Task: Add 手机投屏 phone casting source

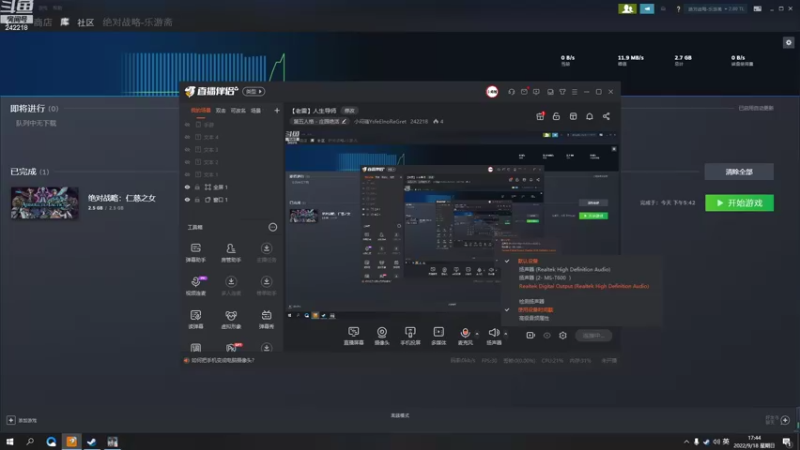Action: pyautogui.click(x=410, y=336)
